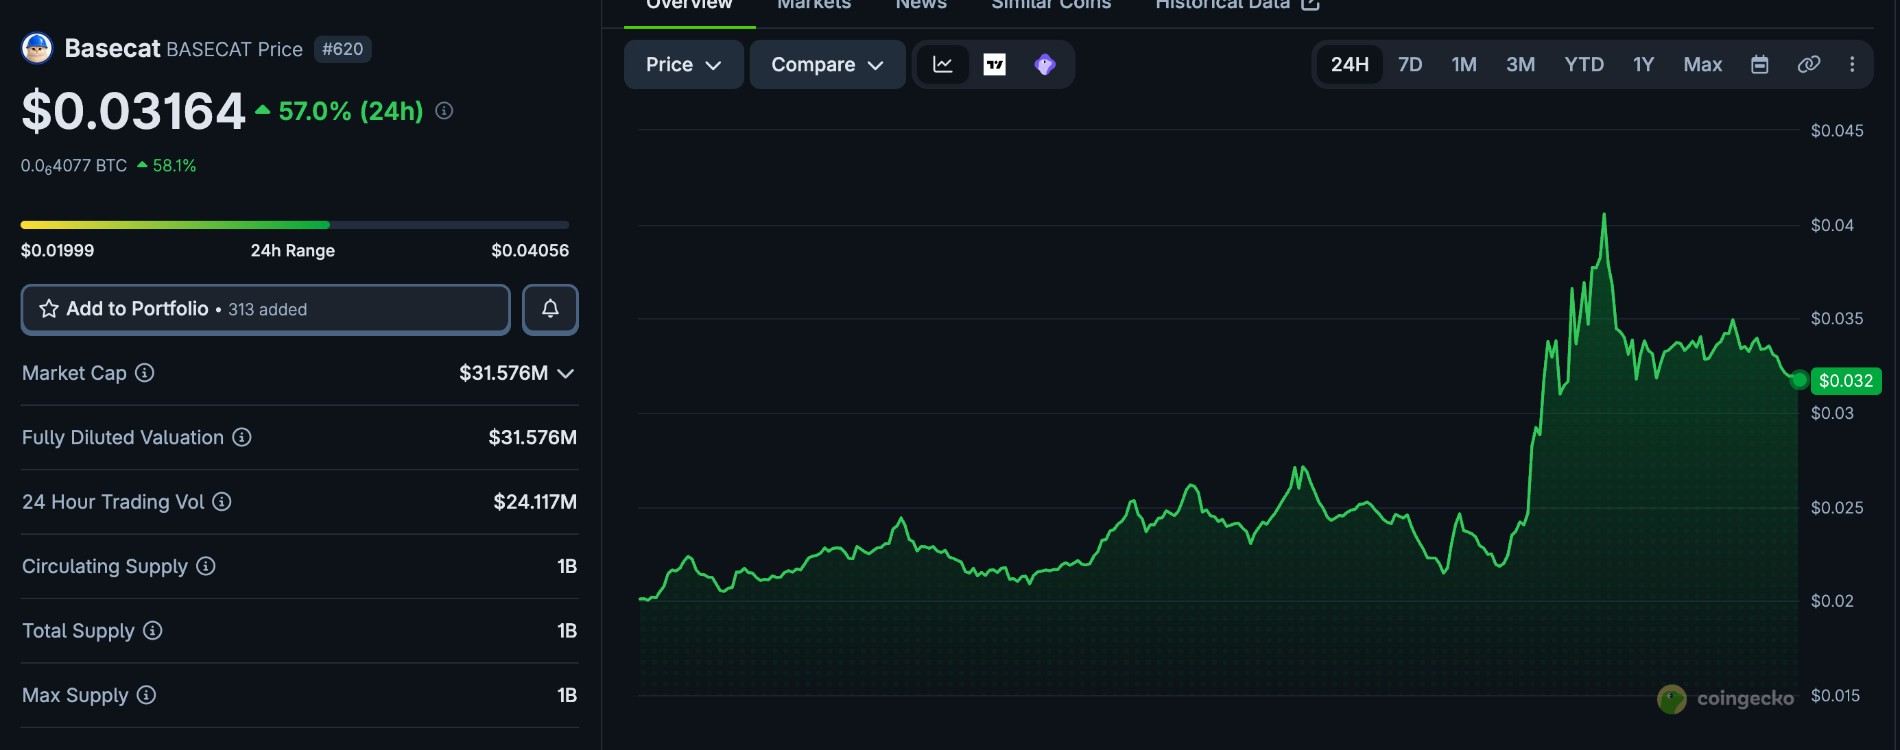Image resolution: width=1900 pixels, height=750 pixels.
Task: Click the price alert bell icon
Action: pyautogui.click(x=550, y=309)
